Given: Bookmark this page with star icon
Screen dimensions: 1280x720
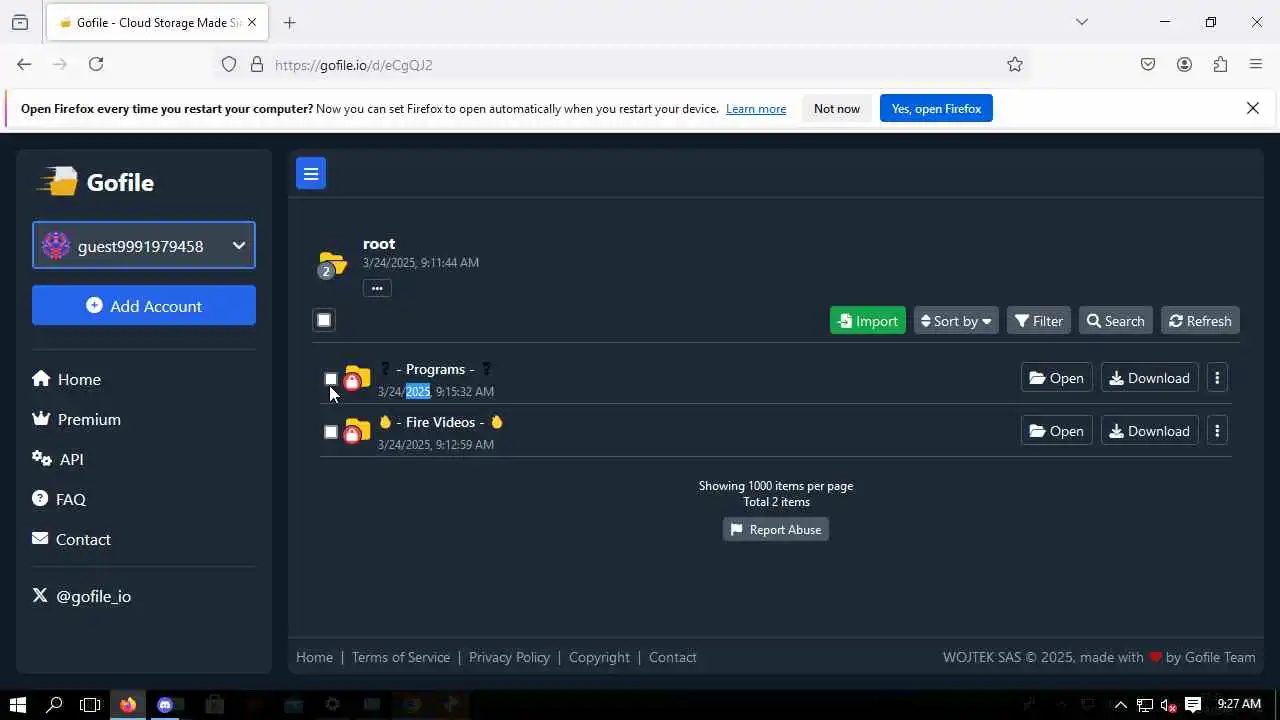Looking at the screenshot, I should [x=1015, y=64].
